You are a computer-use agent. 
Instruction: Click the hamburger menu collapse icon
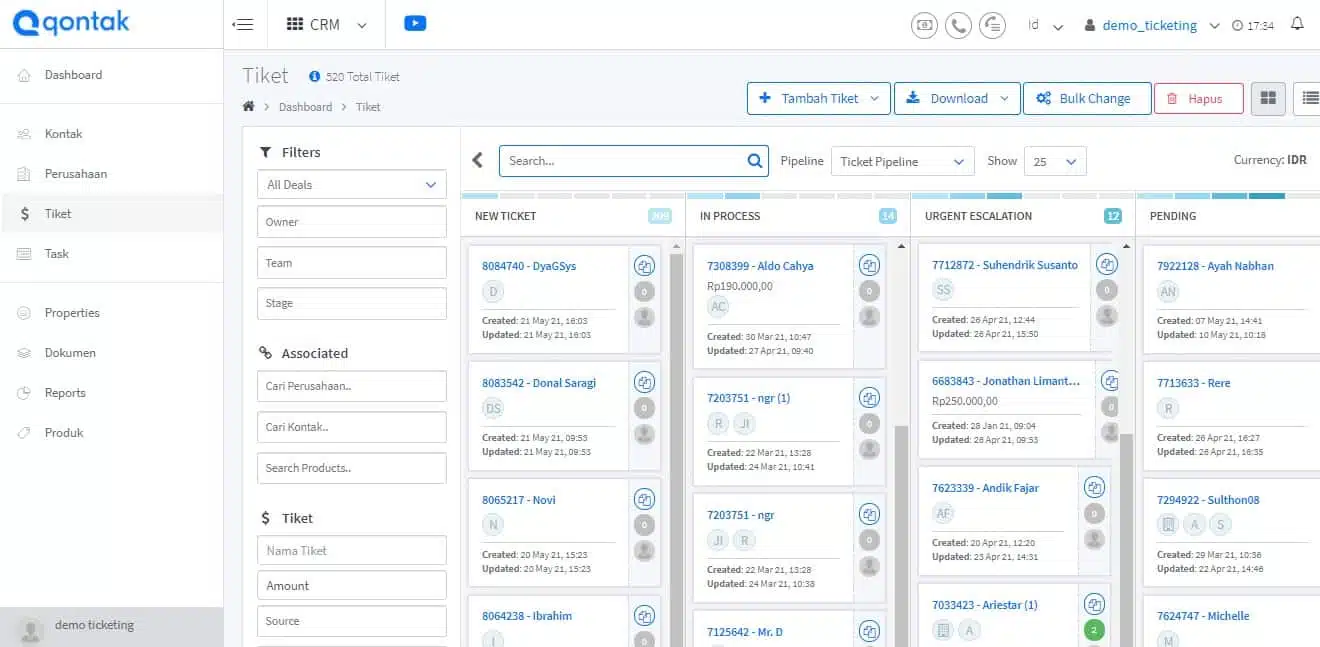click(242, 25)
